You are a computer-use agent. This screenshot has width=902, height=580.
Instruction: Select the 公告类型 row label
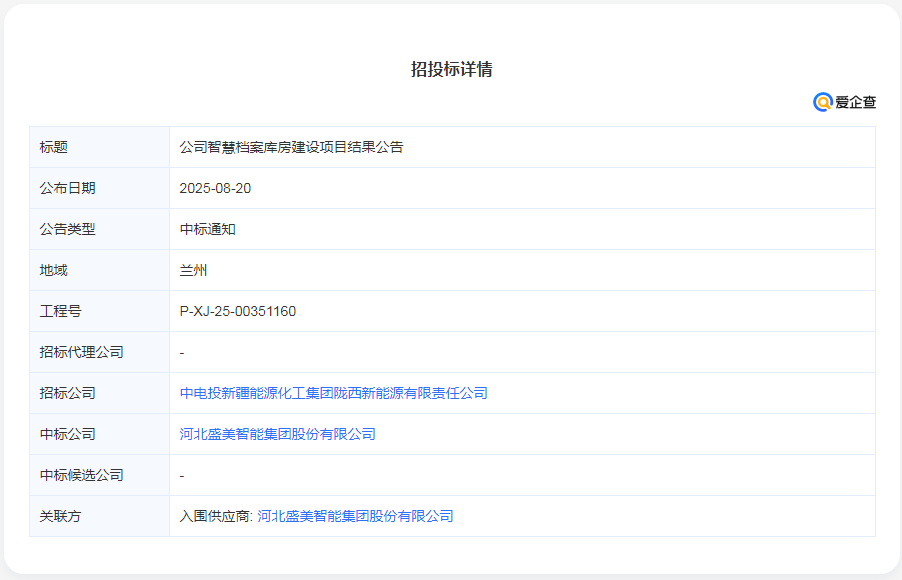[x=66, y=228]
